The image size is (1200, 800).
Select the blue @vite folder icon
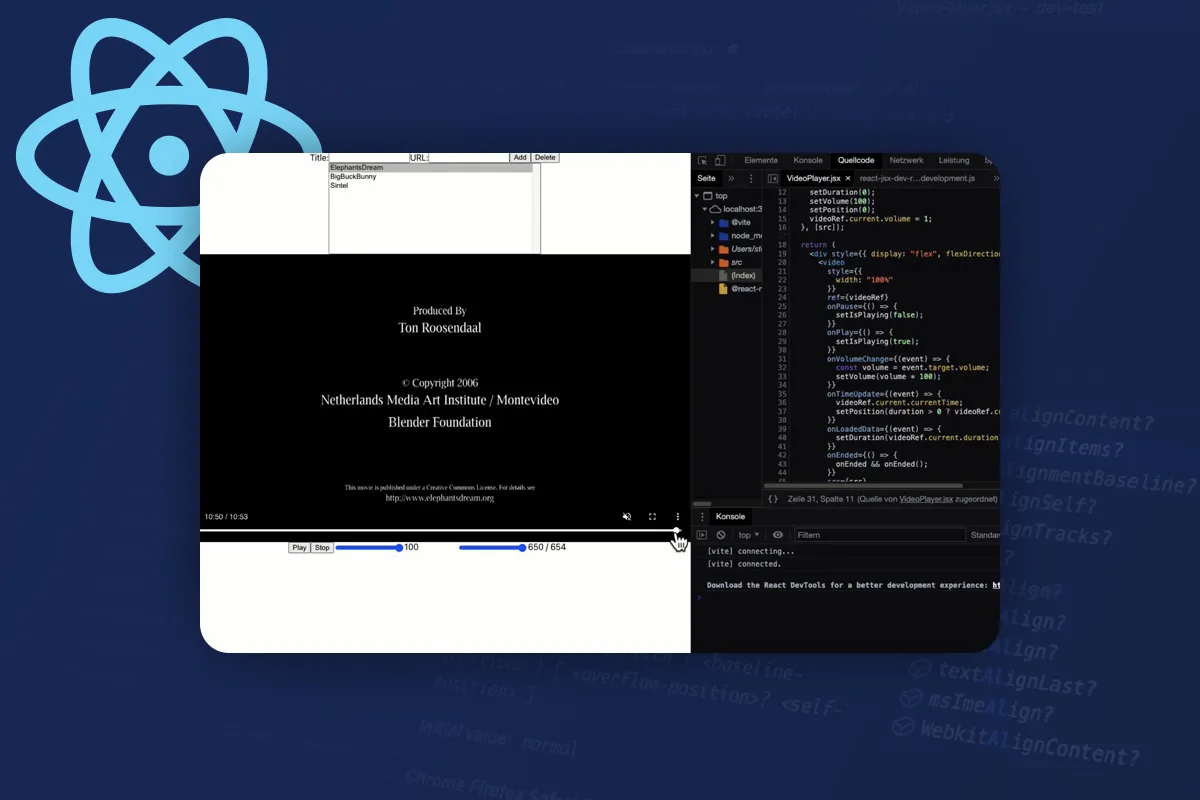click(x=723, y=222)
